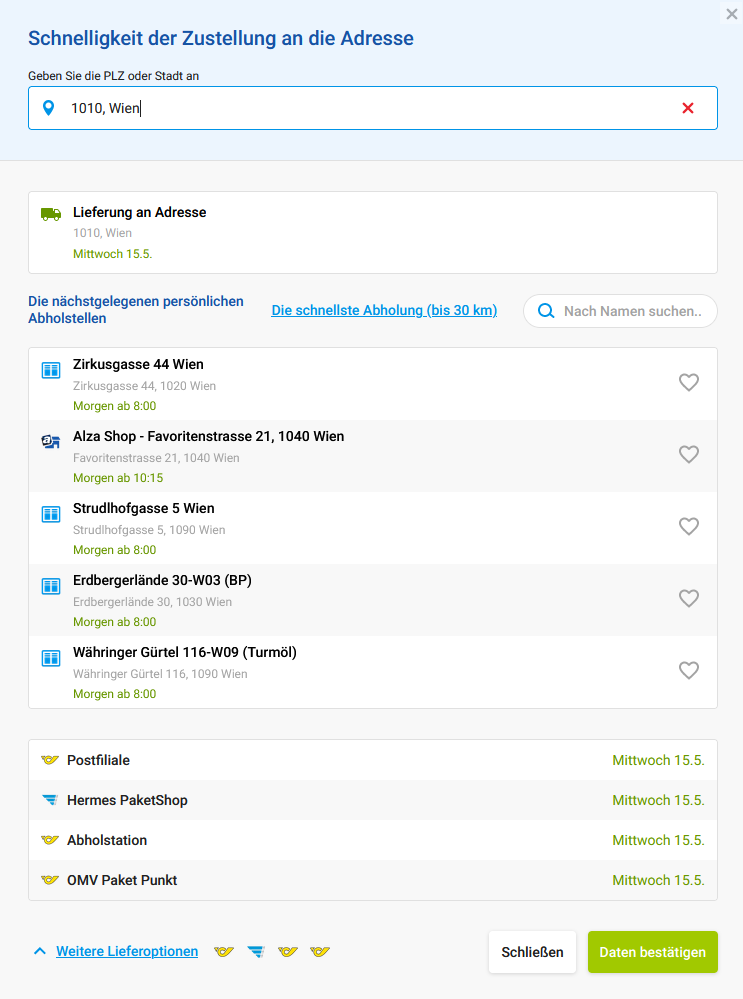Image resolution: width=743 pixels, height=999 pixels.
Task: Select the OMV Paket Punkt option
Action: 373,880
